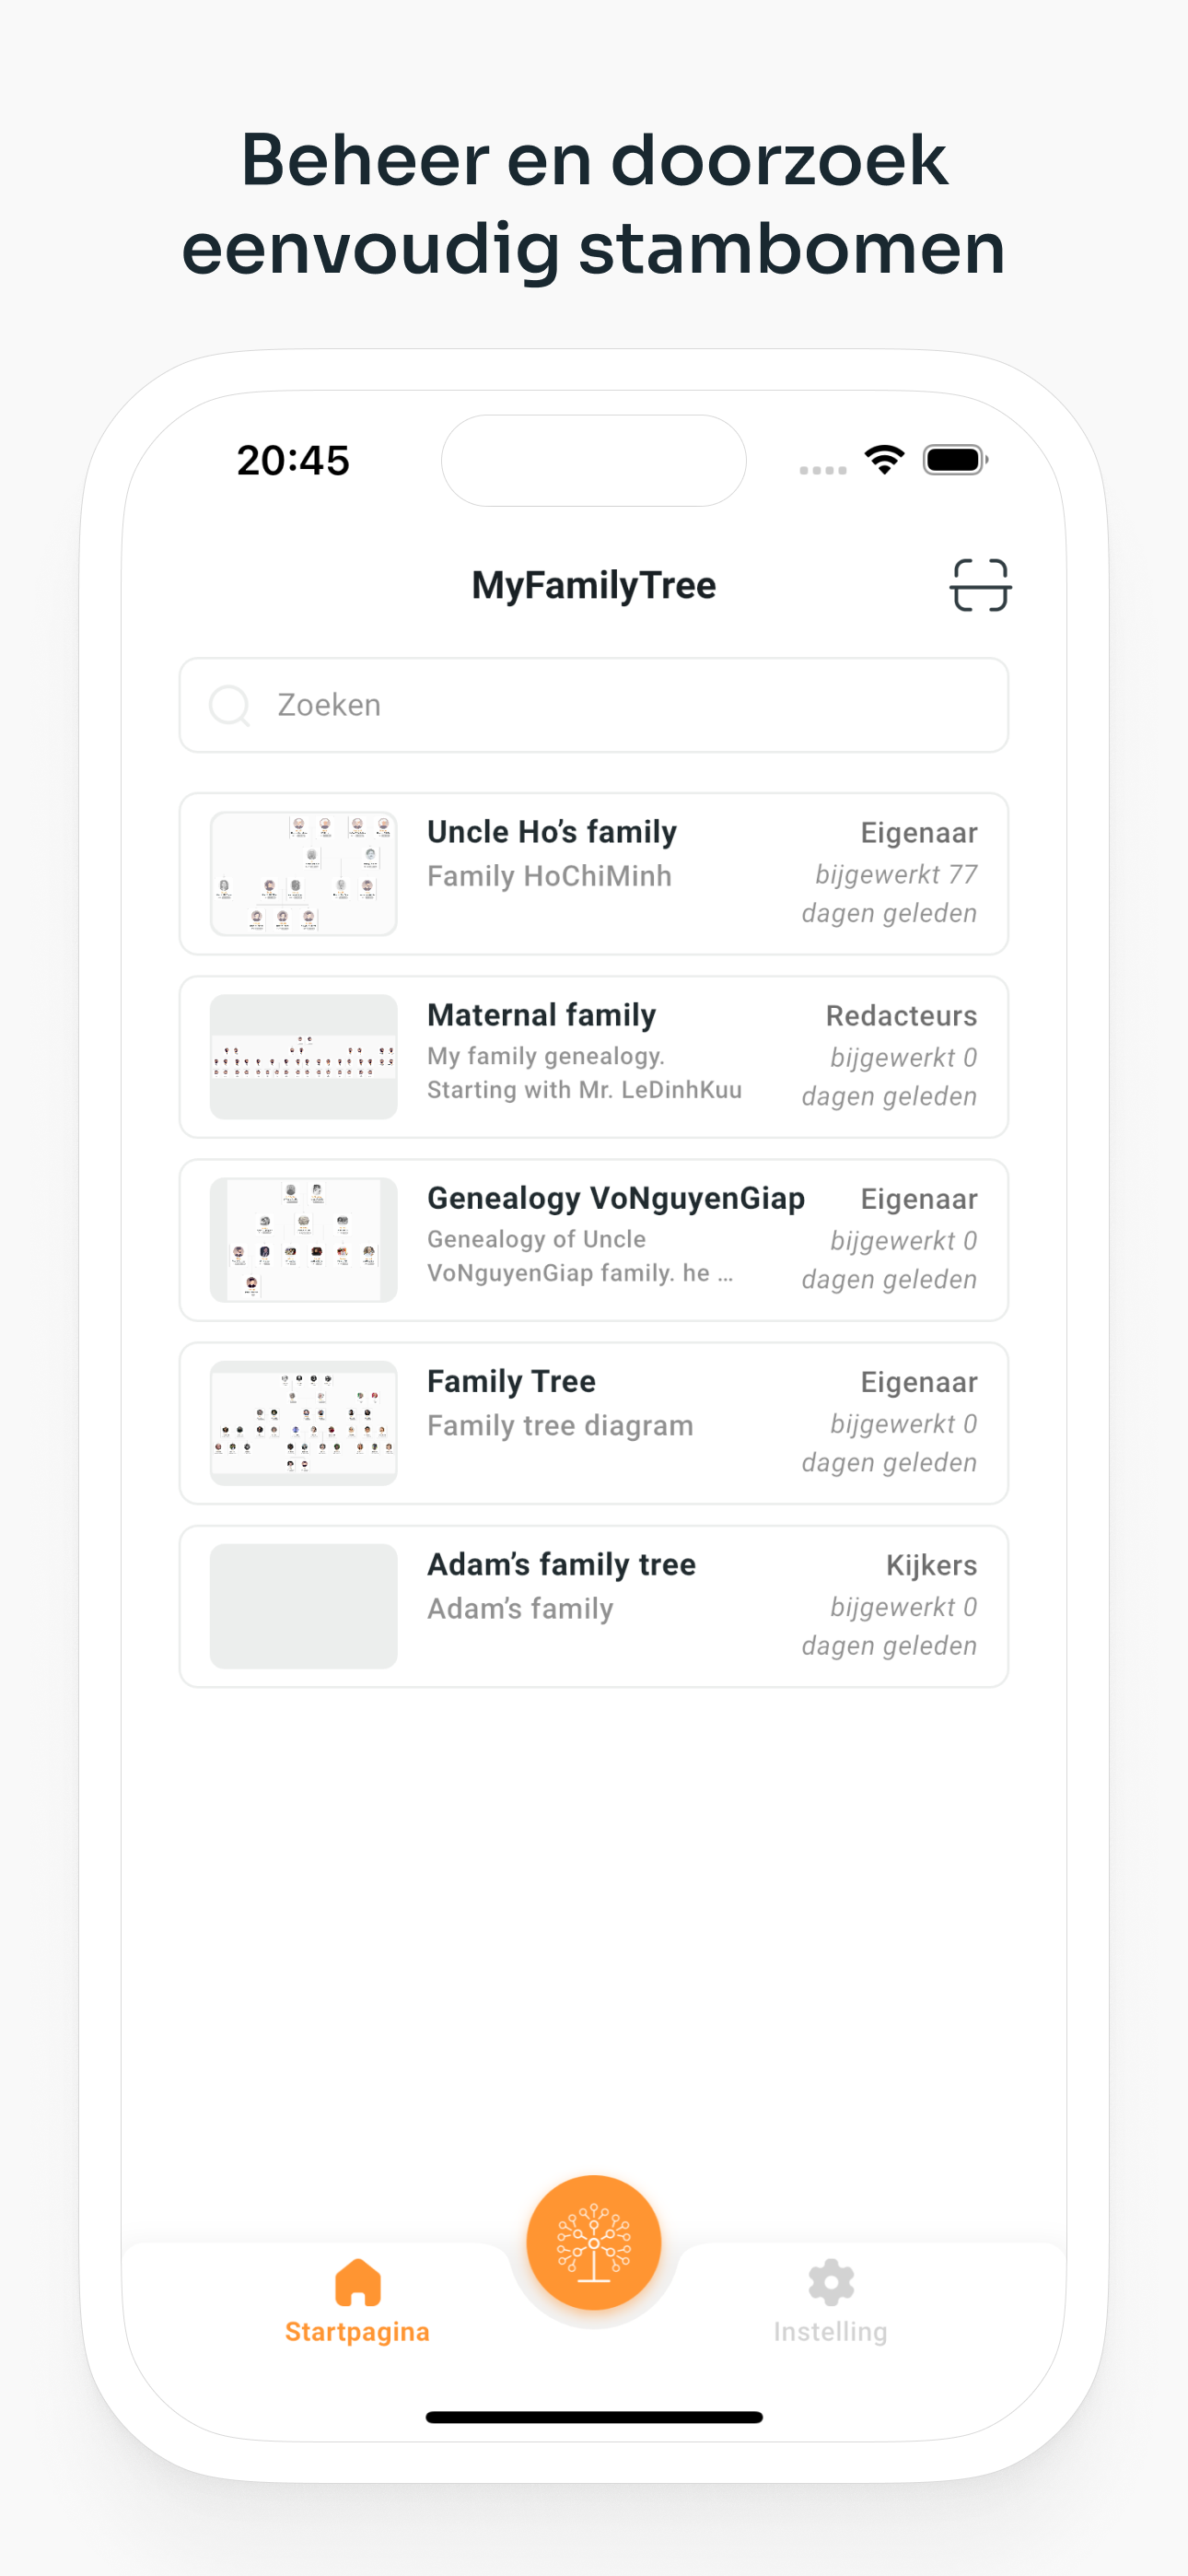Tap the battery status icon
Viewport: 1188px width, 2576px height.
tap(956, 460)
